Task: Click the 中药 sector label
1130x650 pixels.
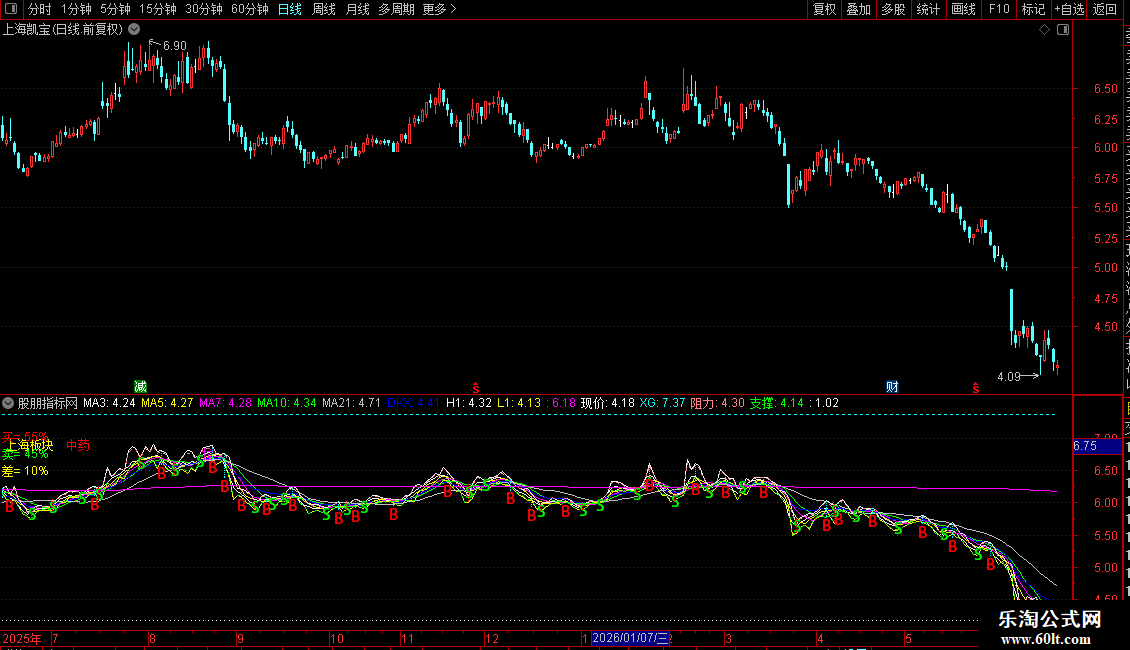Action: point(78,445)
